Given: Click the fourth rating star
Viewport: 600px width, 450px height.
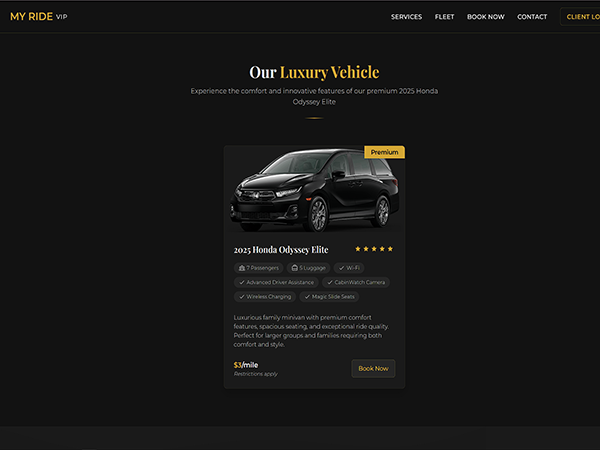Looking at the screenshot, I should (382, 249).
